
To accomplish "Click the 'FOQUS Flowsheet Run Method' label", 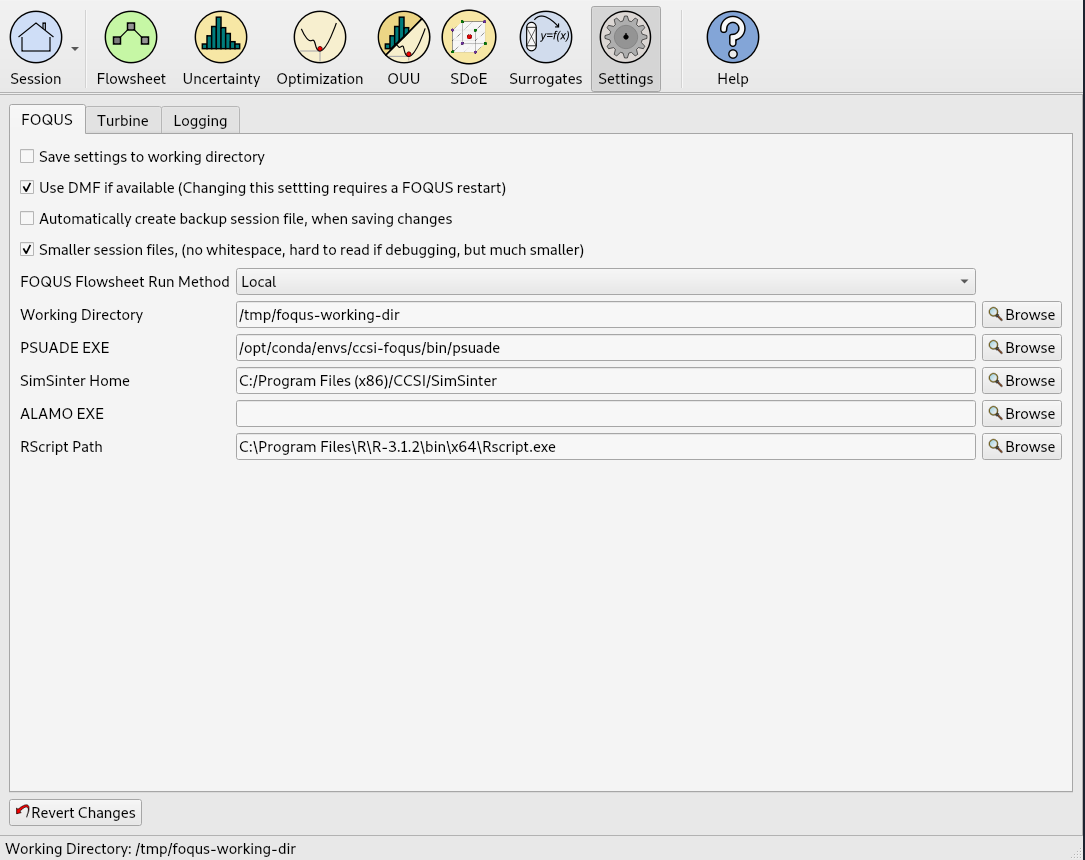I will tap(125, 282).
